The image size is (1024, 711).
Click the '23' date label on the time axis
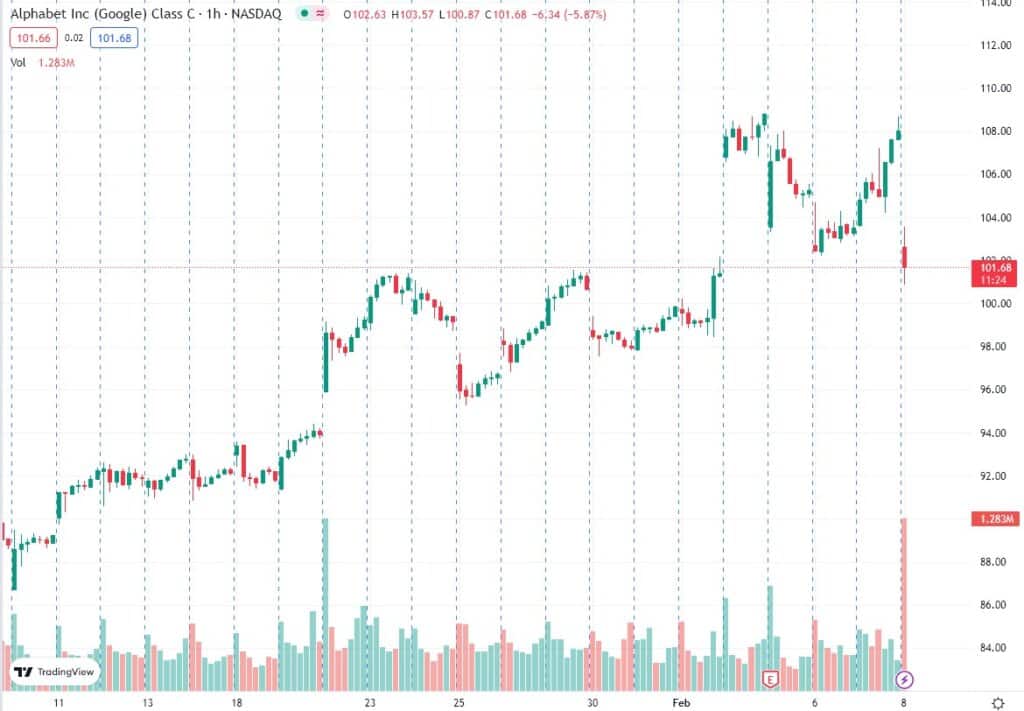(369, 703)
